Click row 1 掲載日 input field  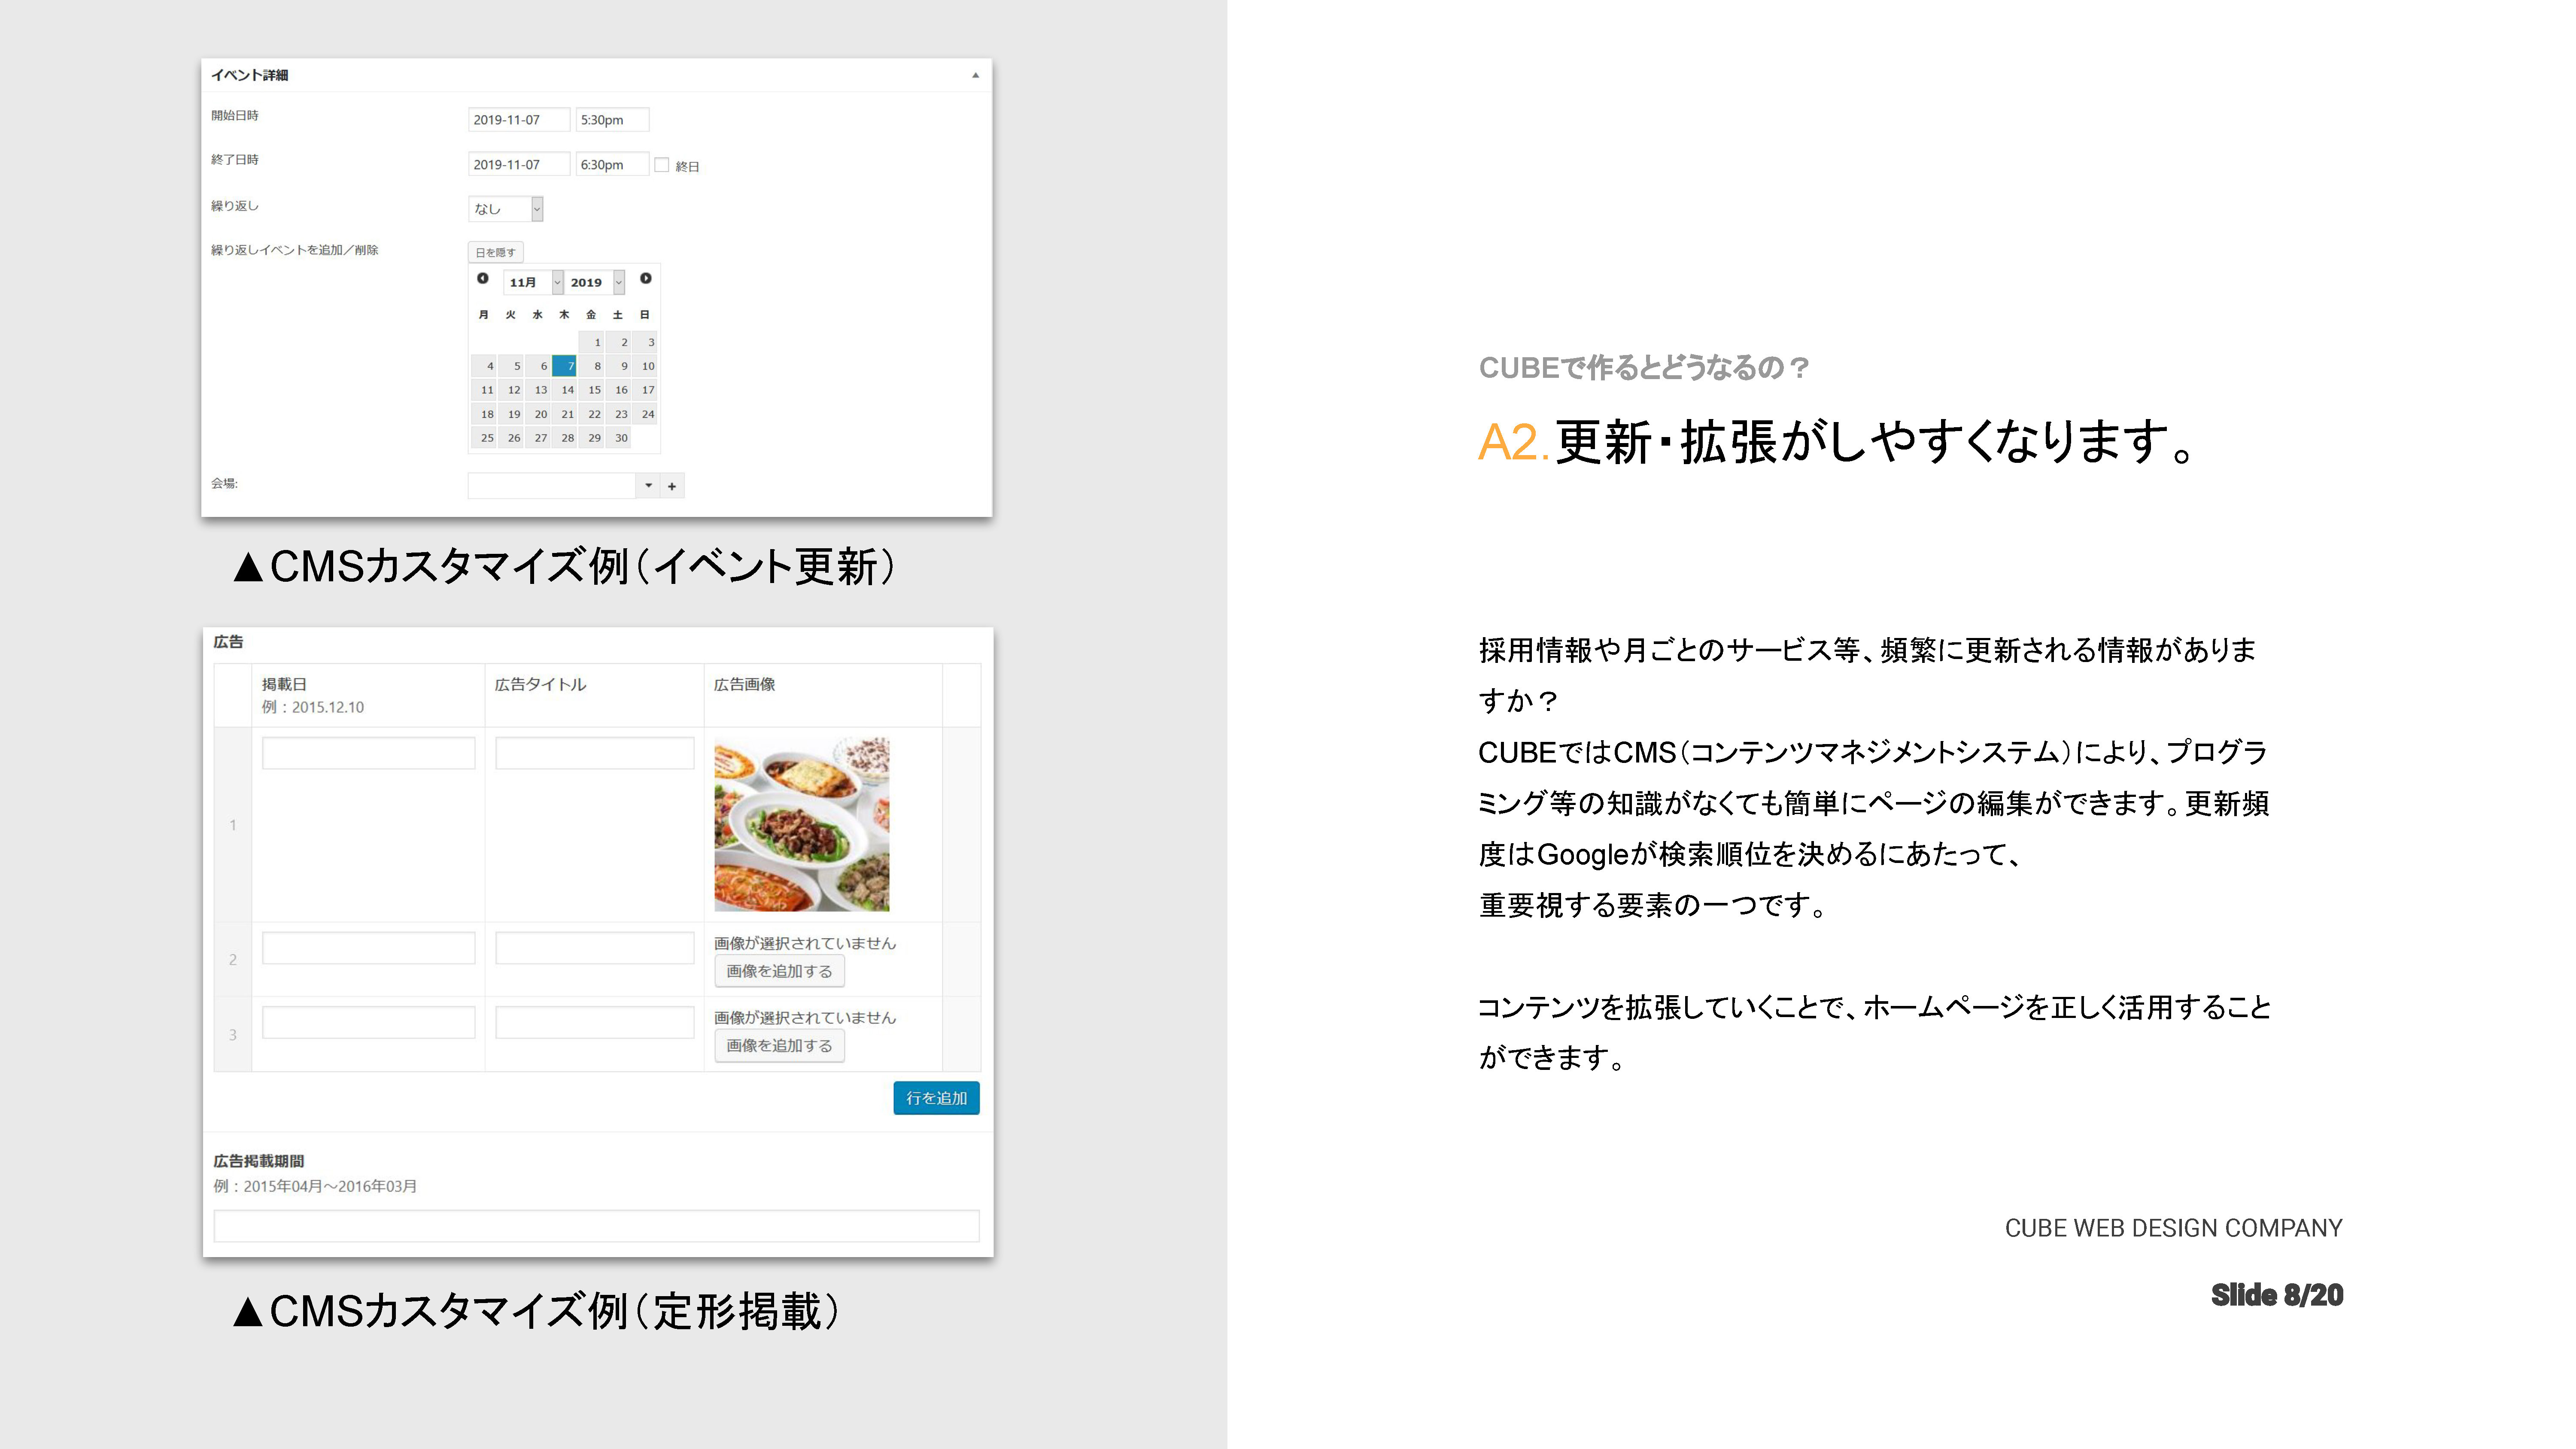point(368,753)
